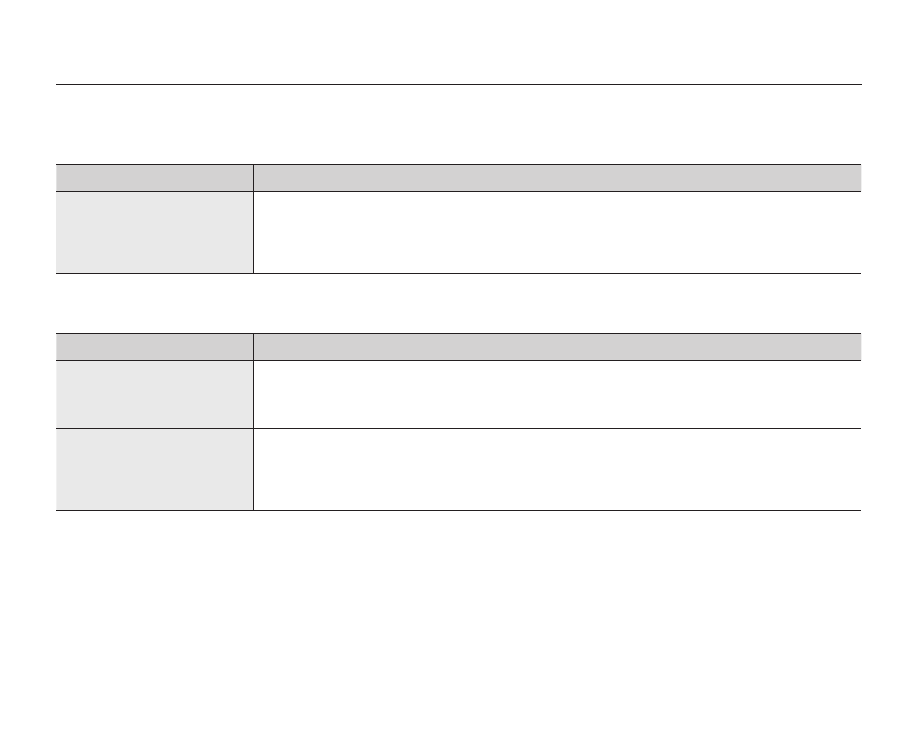This screenshot has width=918, height=738.
Task: Click the lower table's narrow left header cell
Action: pos(154,347)
